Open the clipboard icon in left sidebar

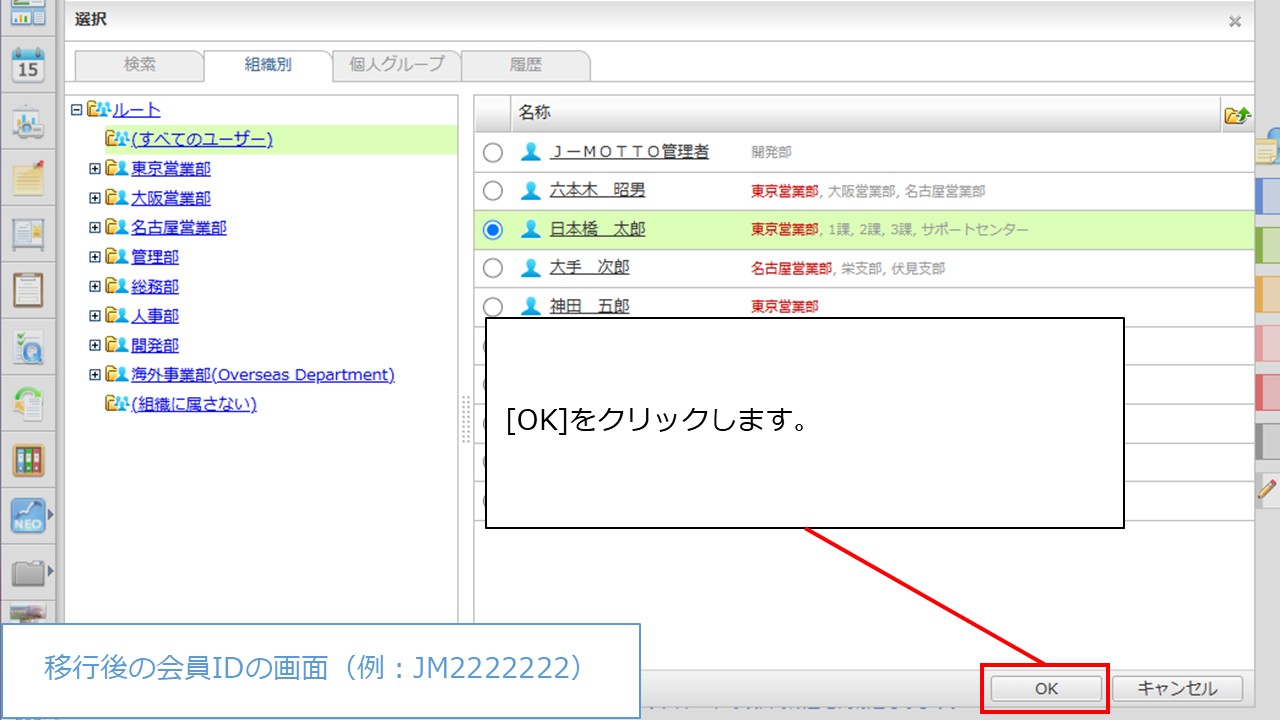coord(27,290)
